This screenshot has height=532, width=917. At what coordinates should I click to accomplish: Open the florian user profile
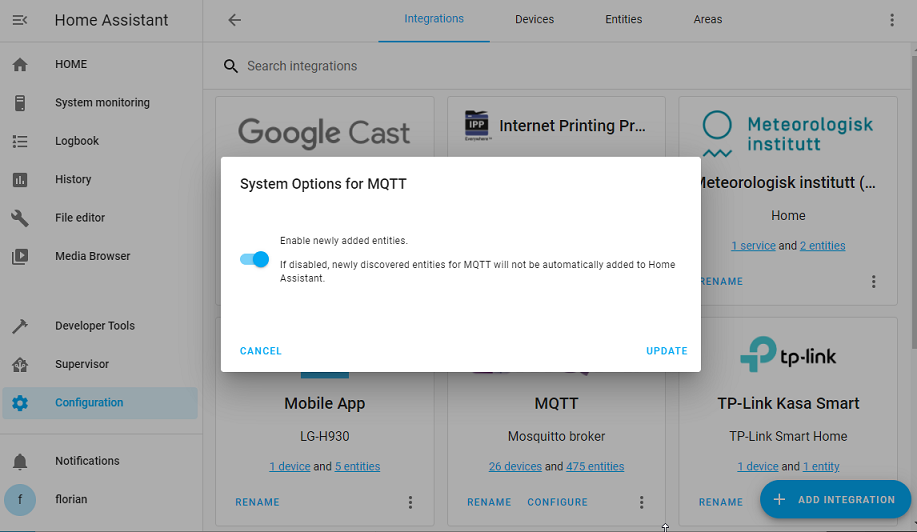100,500
